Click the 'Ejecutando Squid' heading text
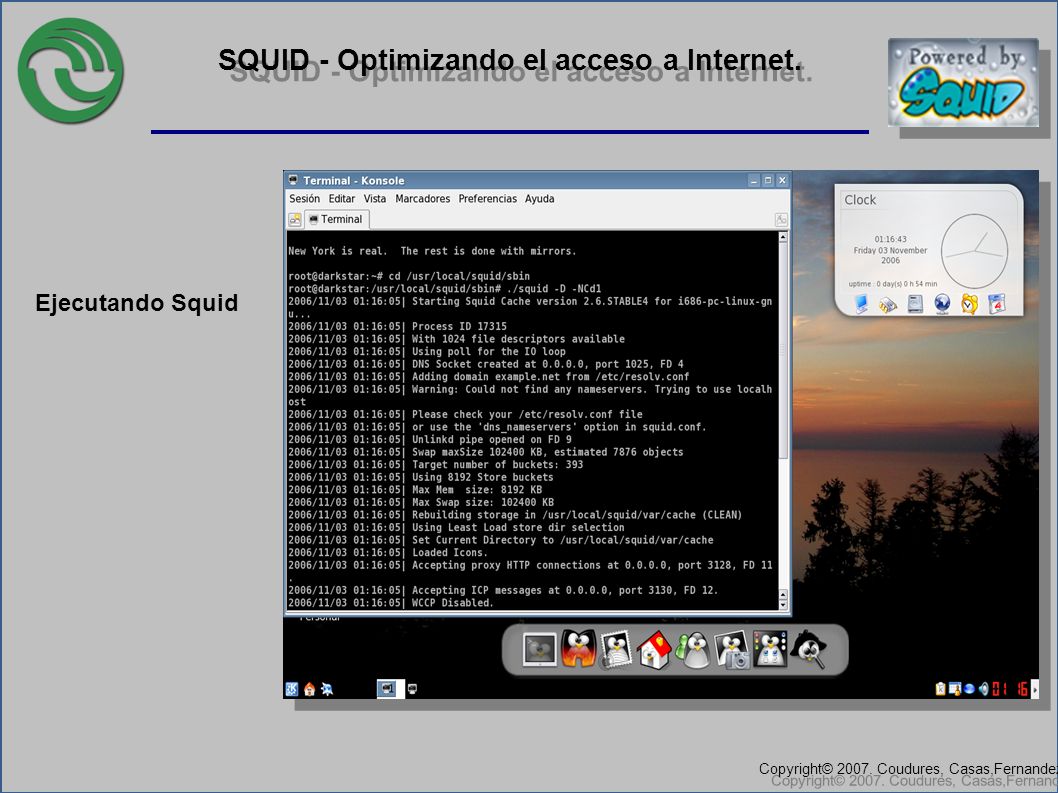 (x=137, y=303)
